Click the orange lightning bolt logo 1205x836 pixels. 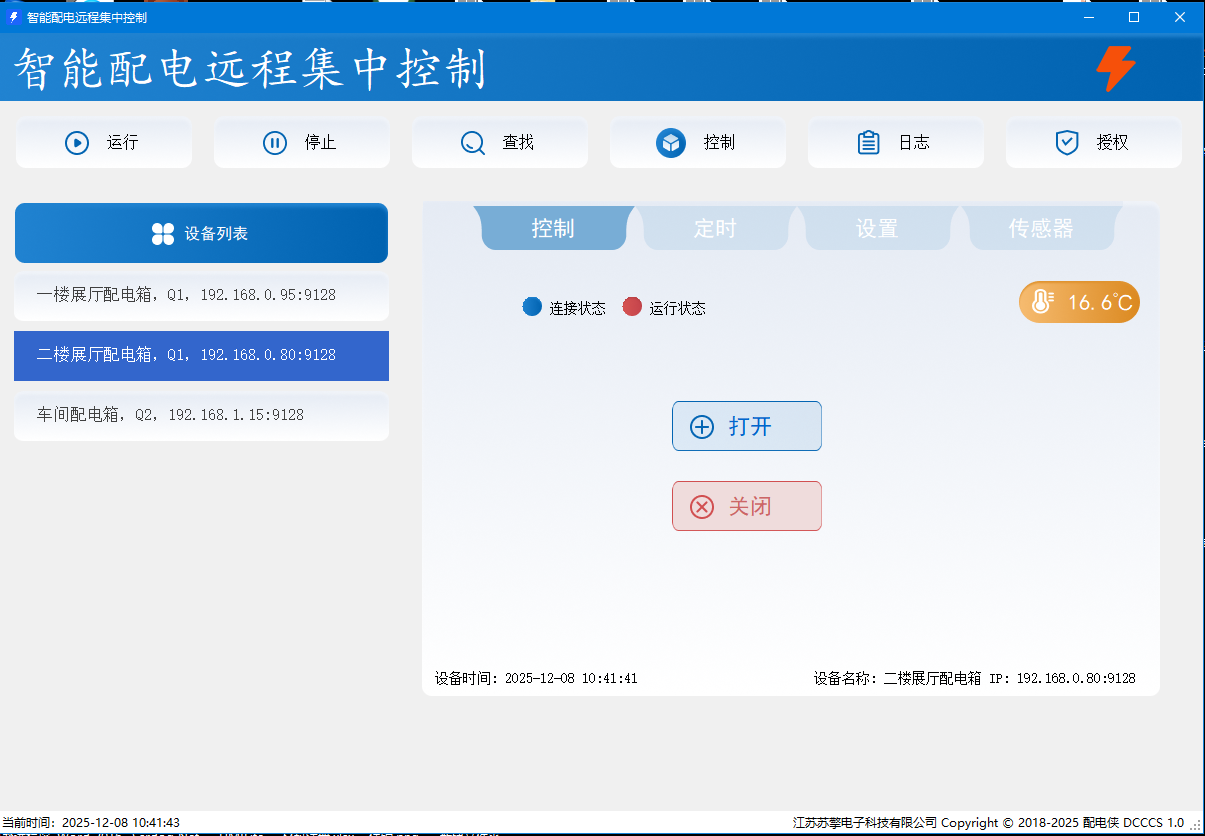1116,69
